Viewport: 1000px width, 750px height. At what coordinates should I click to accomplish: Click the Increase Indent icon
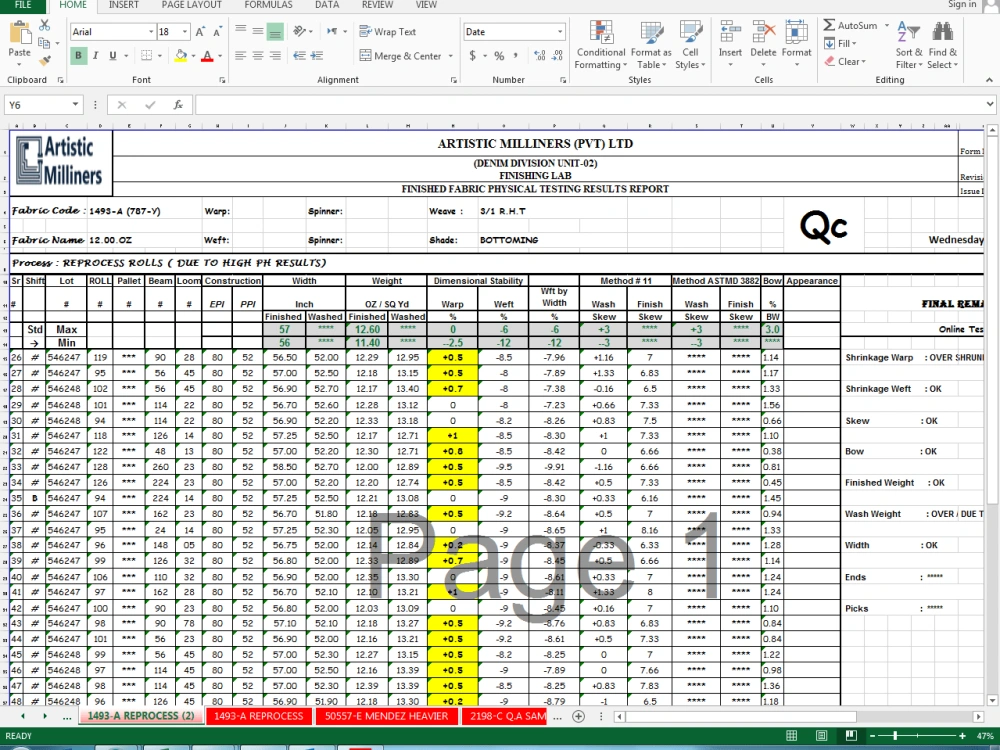(x=317, y=55)
